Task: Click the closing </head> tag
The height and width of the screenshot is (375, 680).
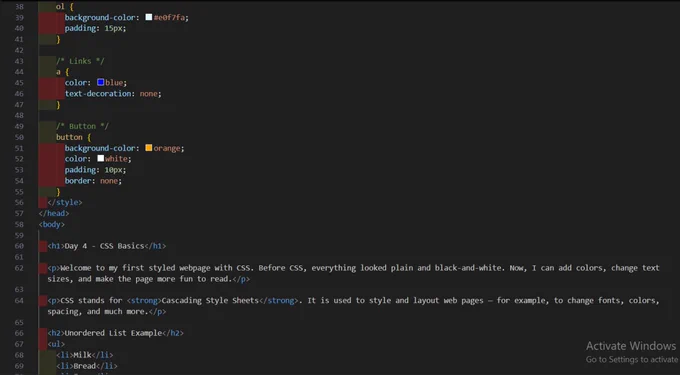Action: tap(54, 213)
